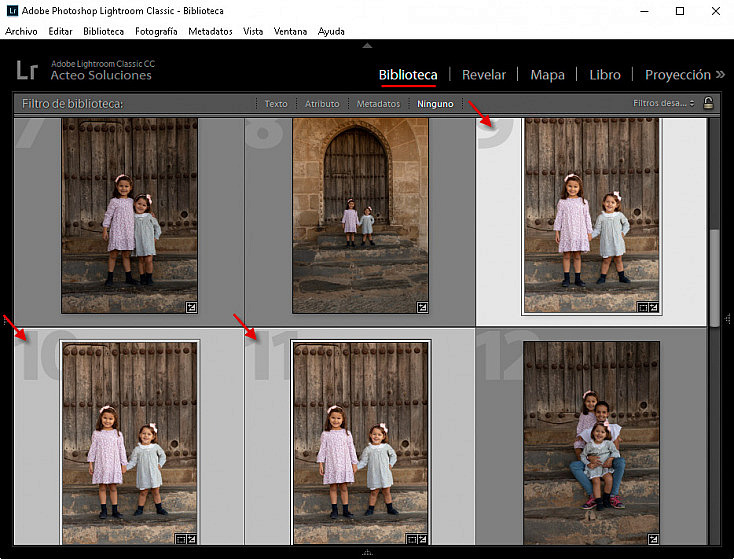The width and height of the screenshot is (734, 559).
Task: Expand the bottom filmstrip panel handle
Action: [367, 552]
